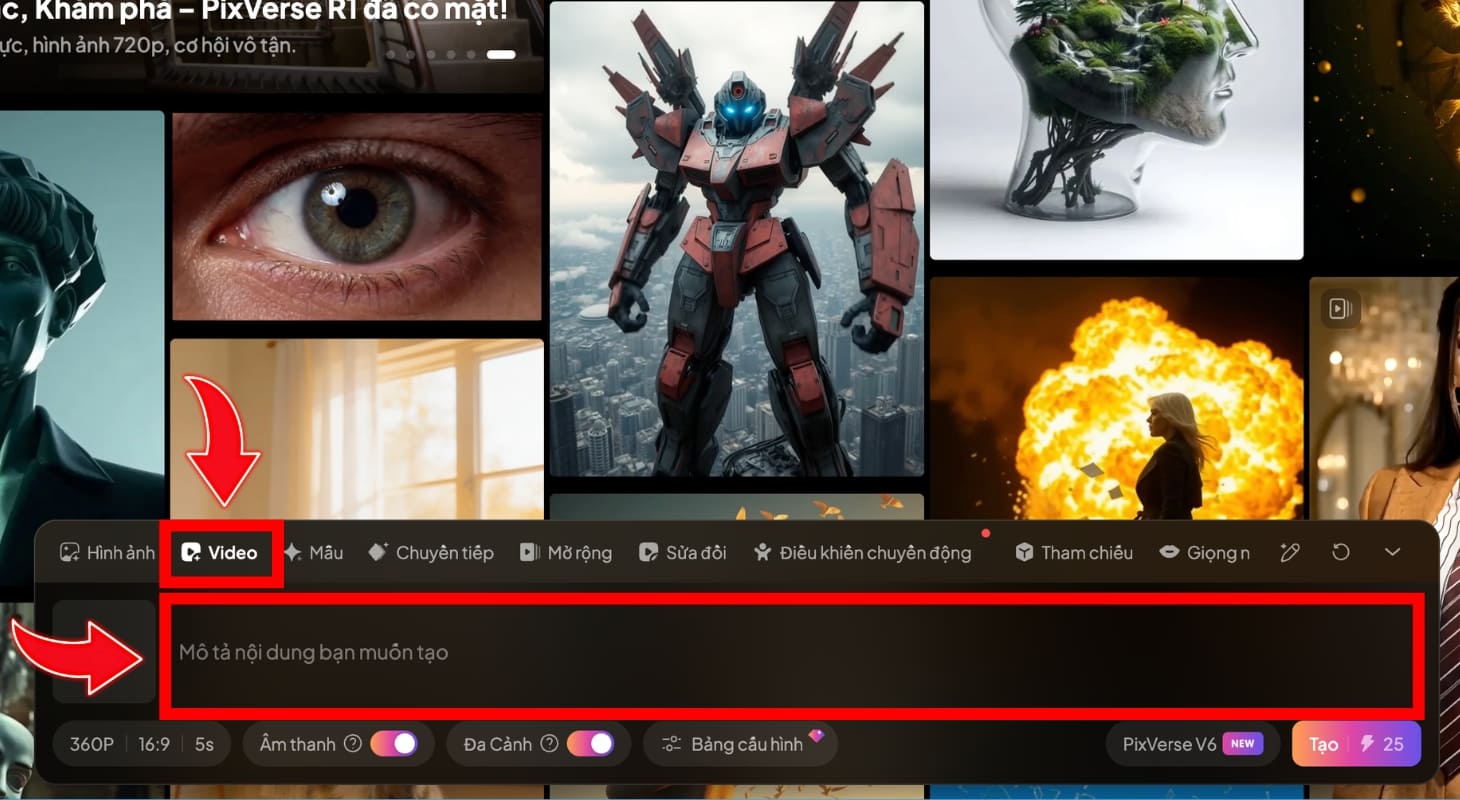Viewport: 1460px width, 800px height.
Task: Collapse the toolbar with the chevron arrow
Action: [x=1392, y=551]
